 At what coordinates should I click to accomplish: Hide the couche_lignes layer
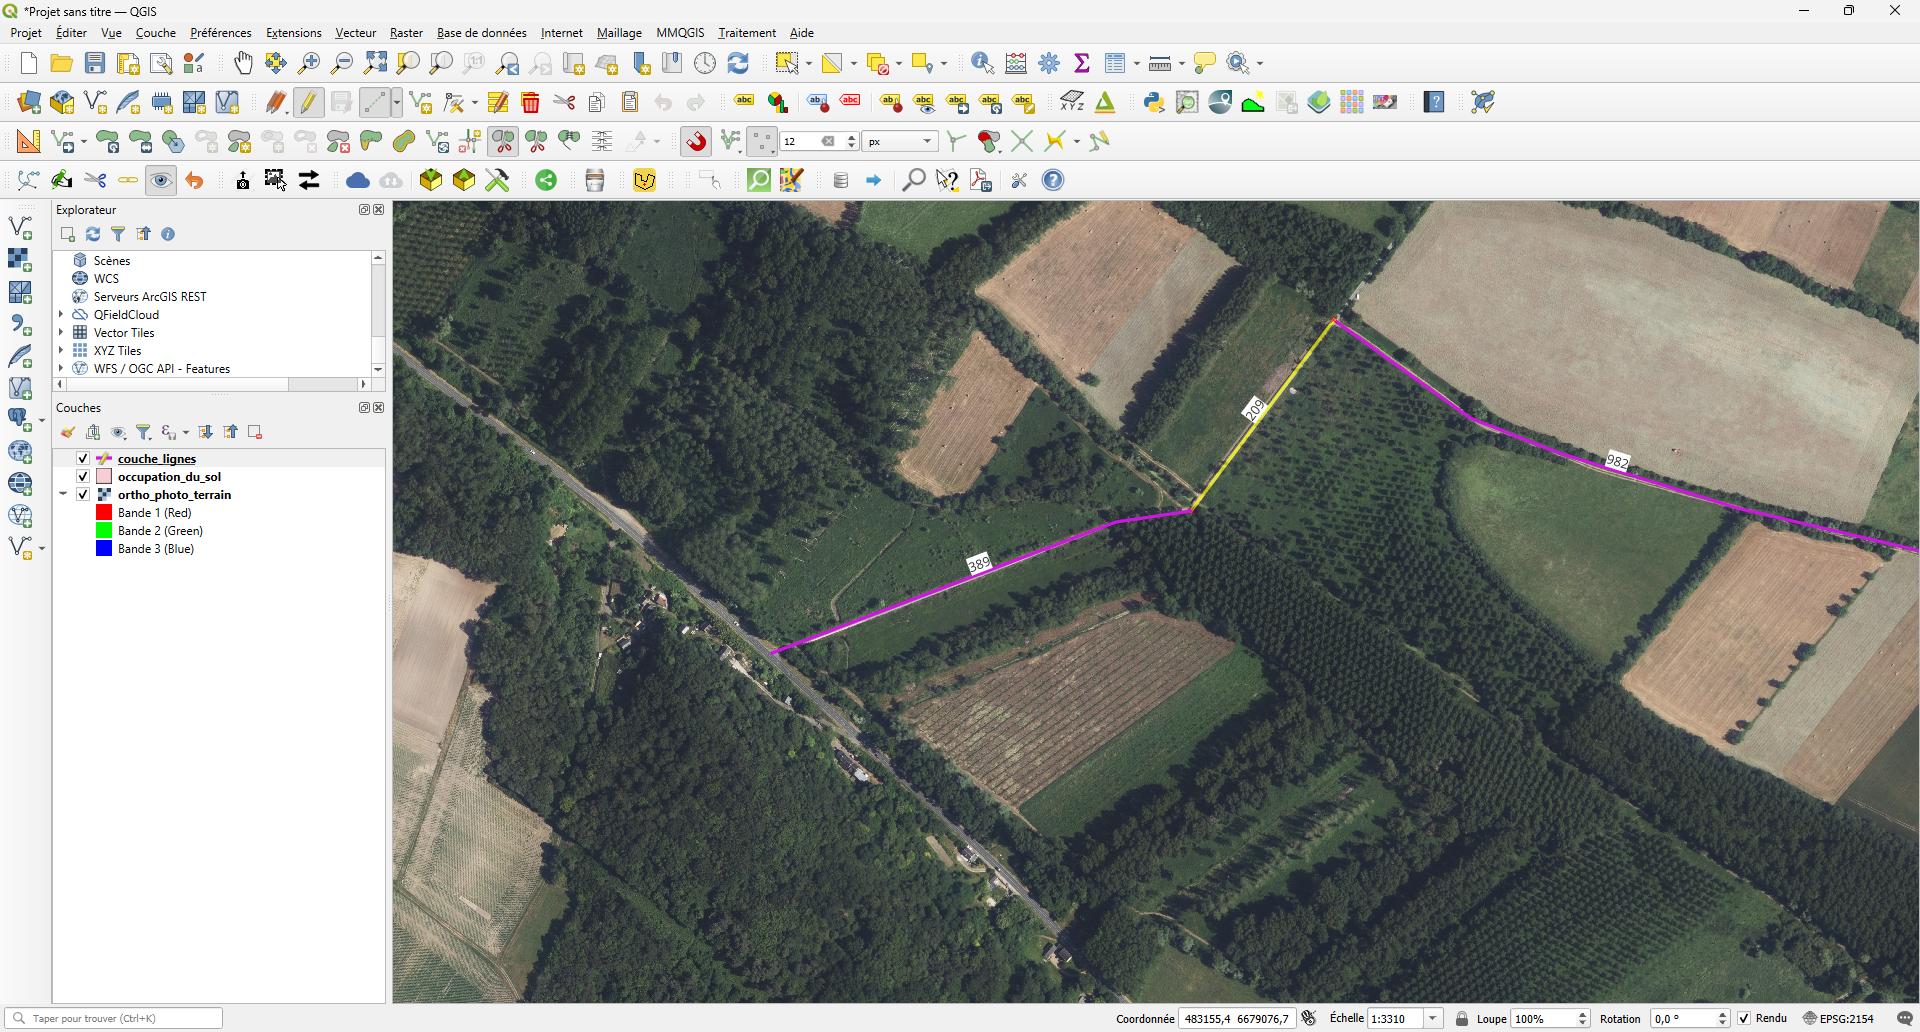pos(82,458)
